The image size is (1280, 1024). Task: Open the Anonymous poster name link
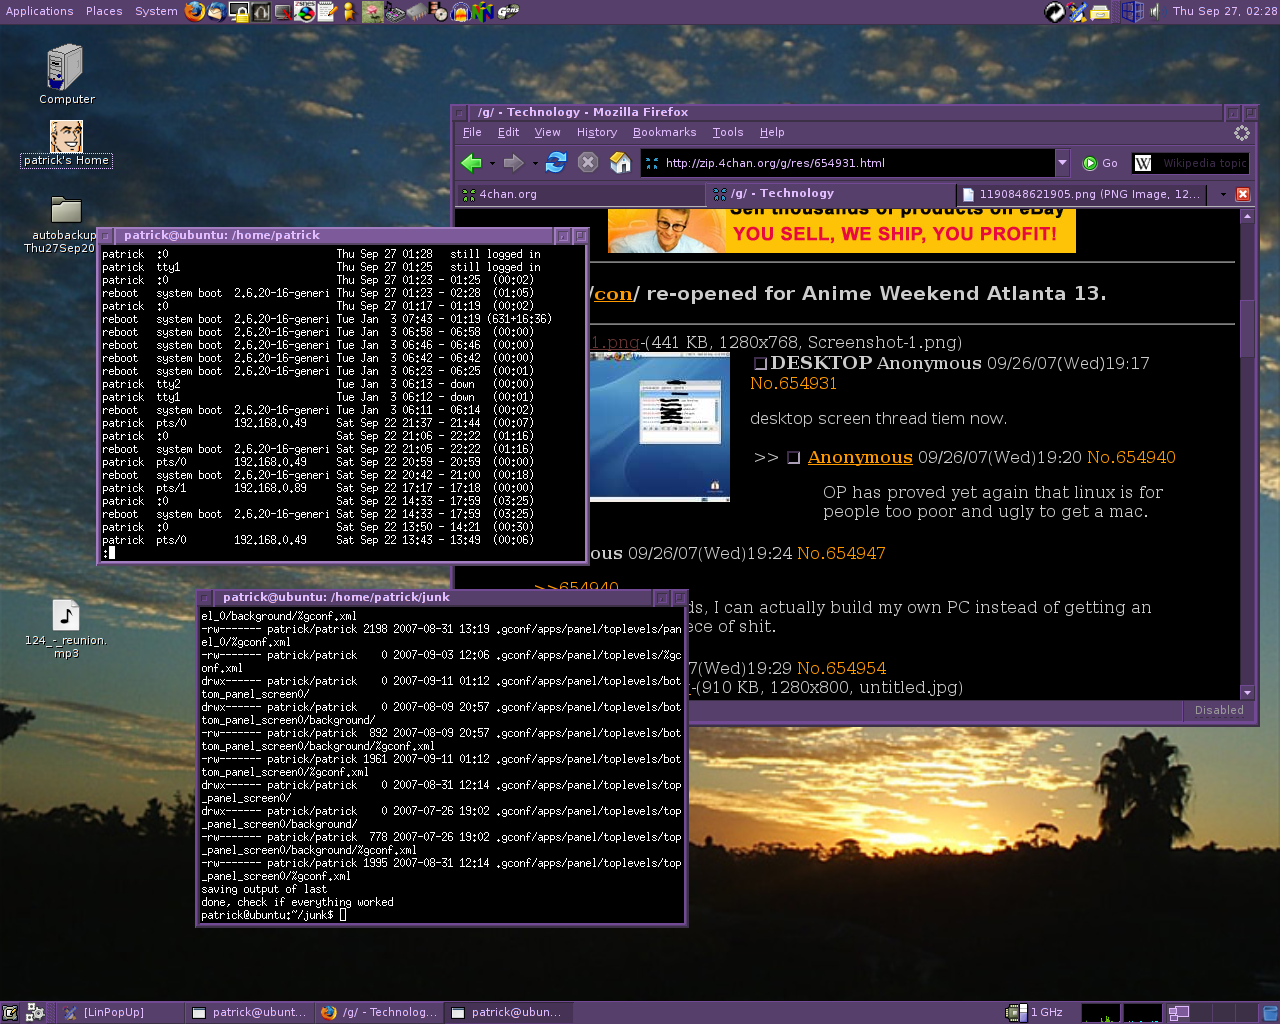(860, 457)
